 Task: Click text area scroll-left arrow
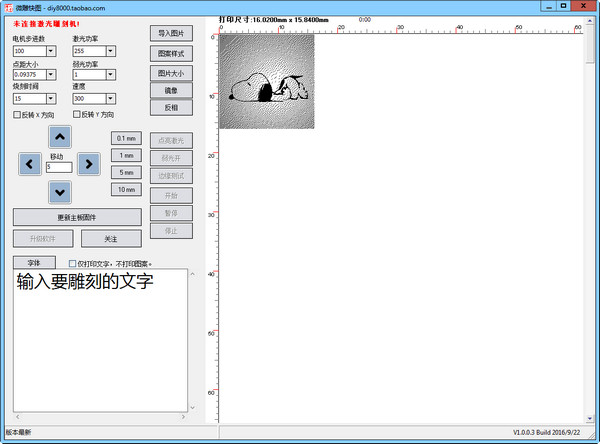tap(17, 416)
